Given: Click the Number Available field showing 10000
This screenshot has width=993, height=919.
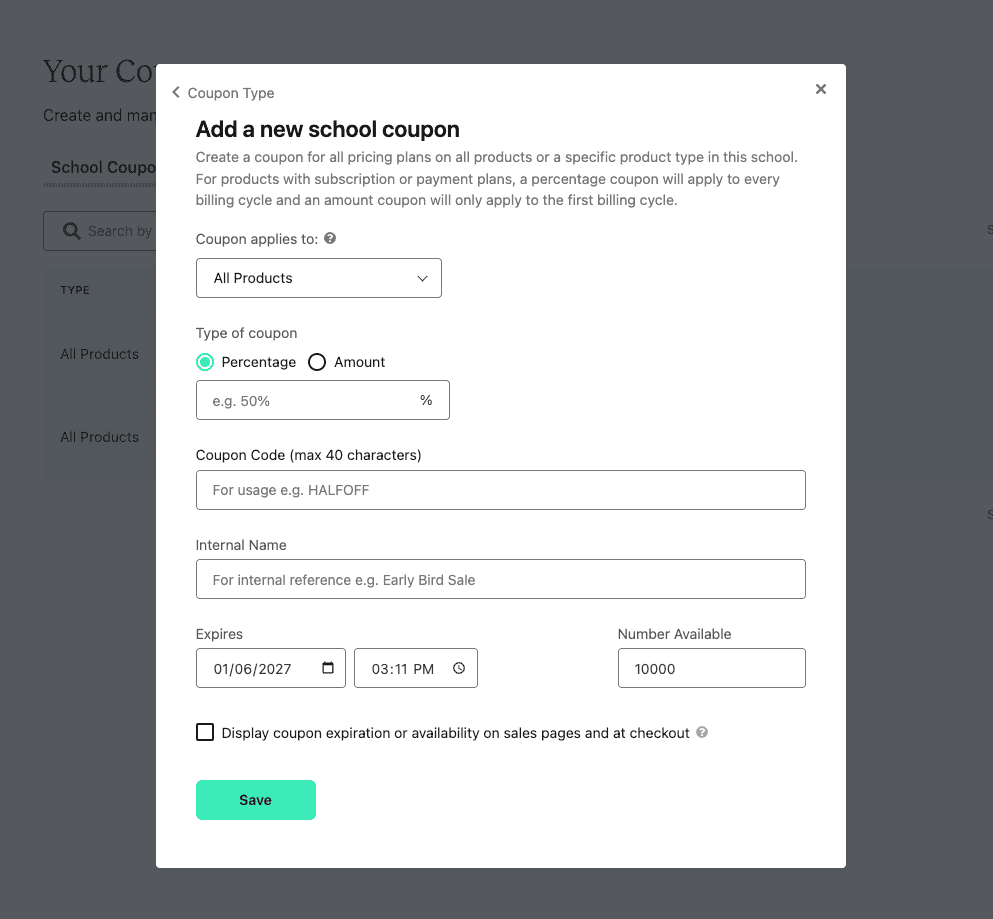Looking at the screenshot, I should [712, 668].
